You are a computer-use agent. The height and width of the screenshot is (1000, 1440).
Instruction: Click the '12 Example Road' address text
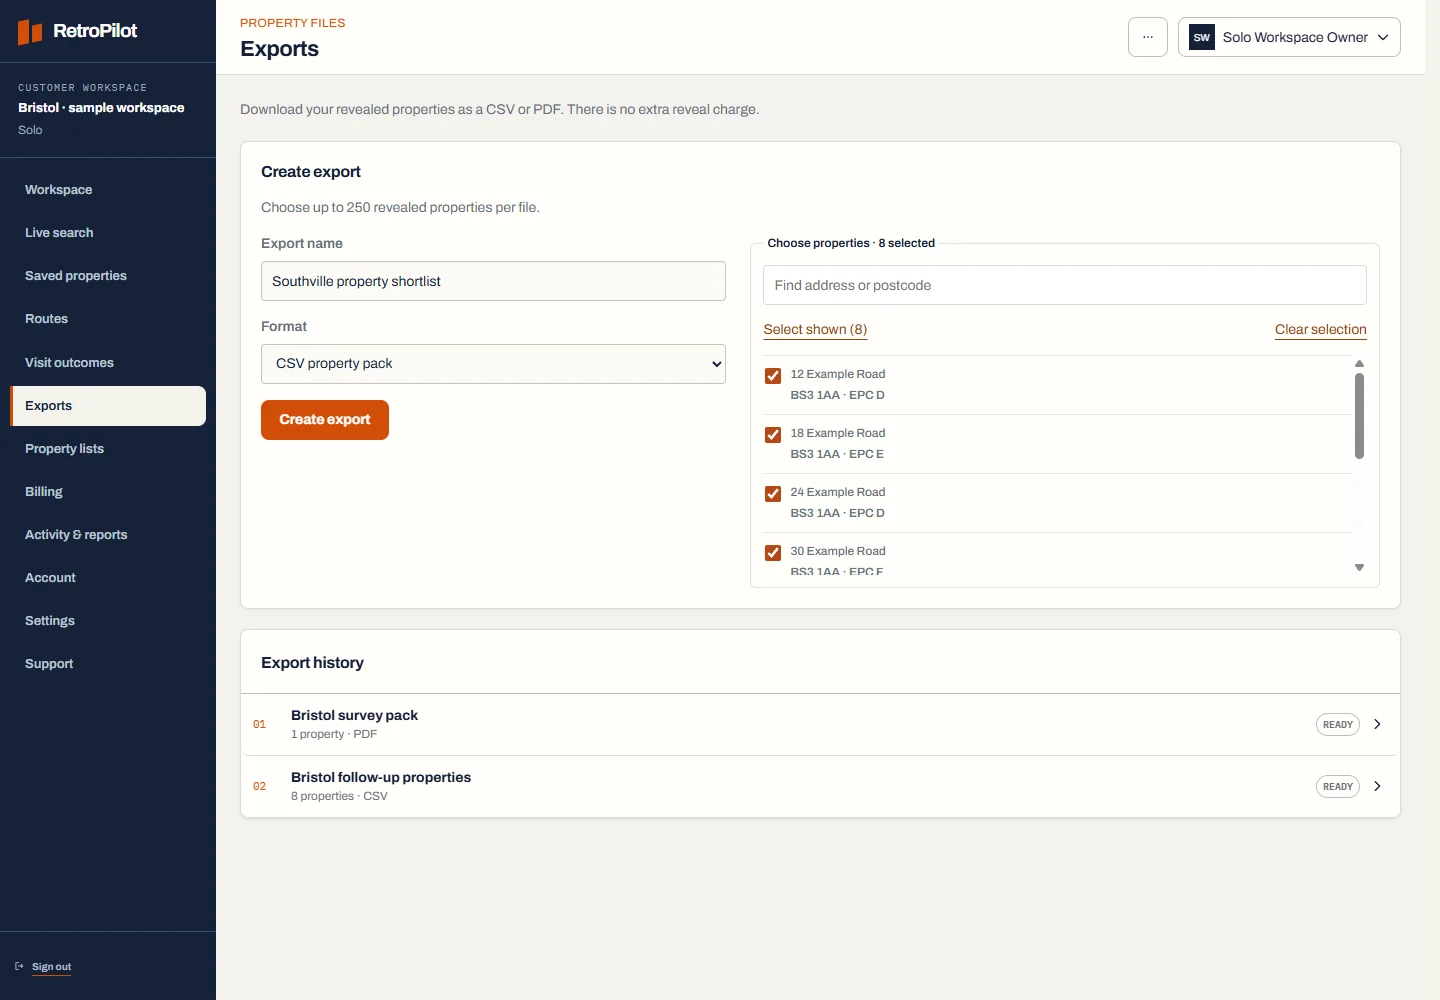838,374
